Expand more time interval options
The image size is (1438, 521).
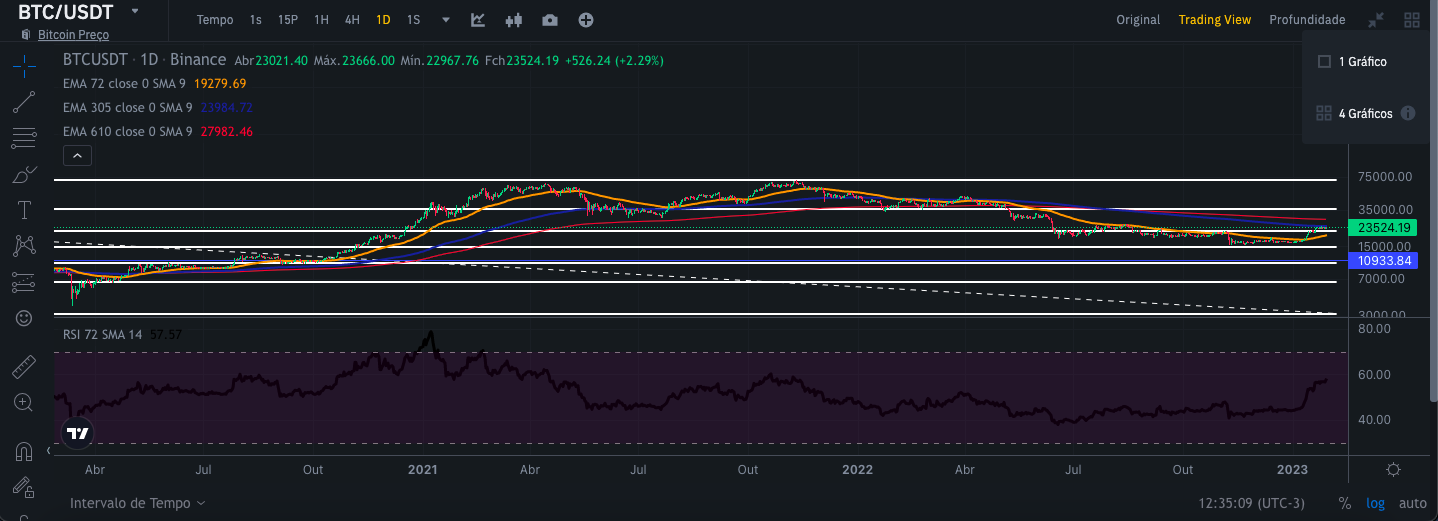(446, 20)
